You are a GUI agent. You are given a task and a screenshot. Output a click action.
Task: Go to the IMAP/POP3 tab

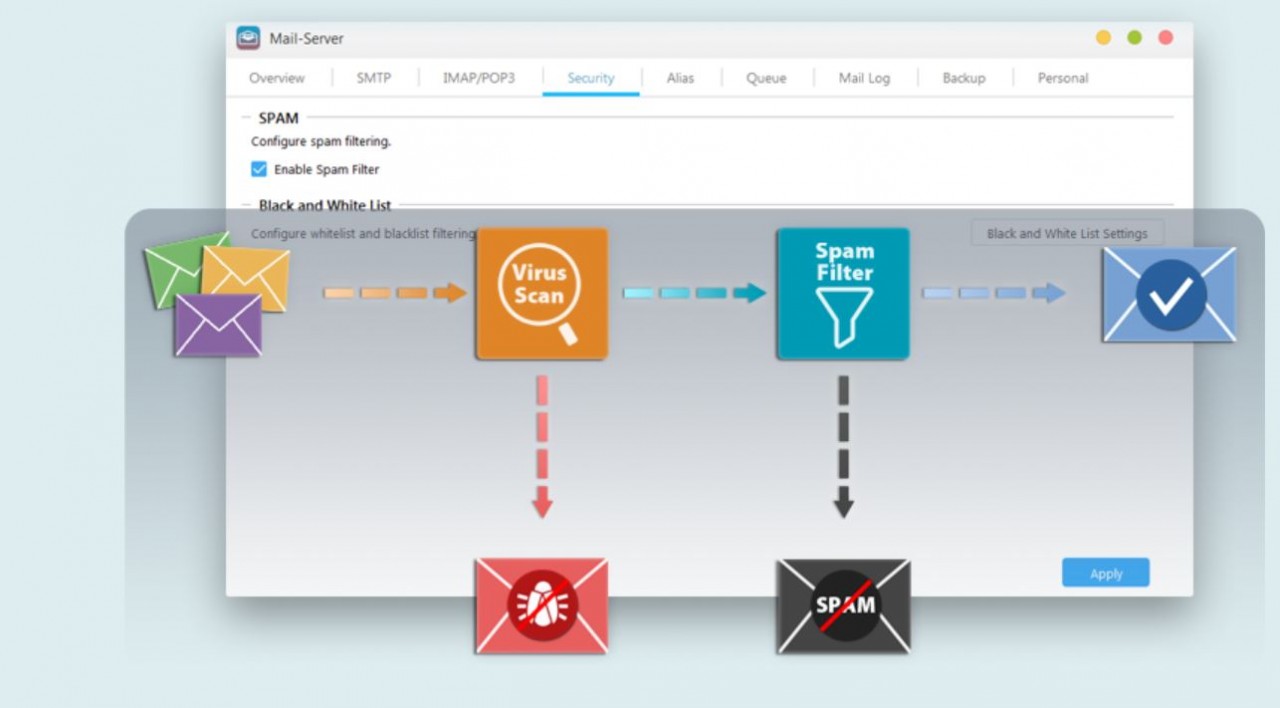tap(479, 78)
